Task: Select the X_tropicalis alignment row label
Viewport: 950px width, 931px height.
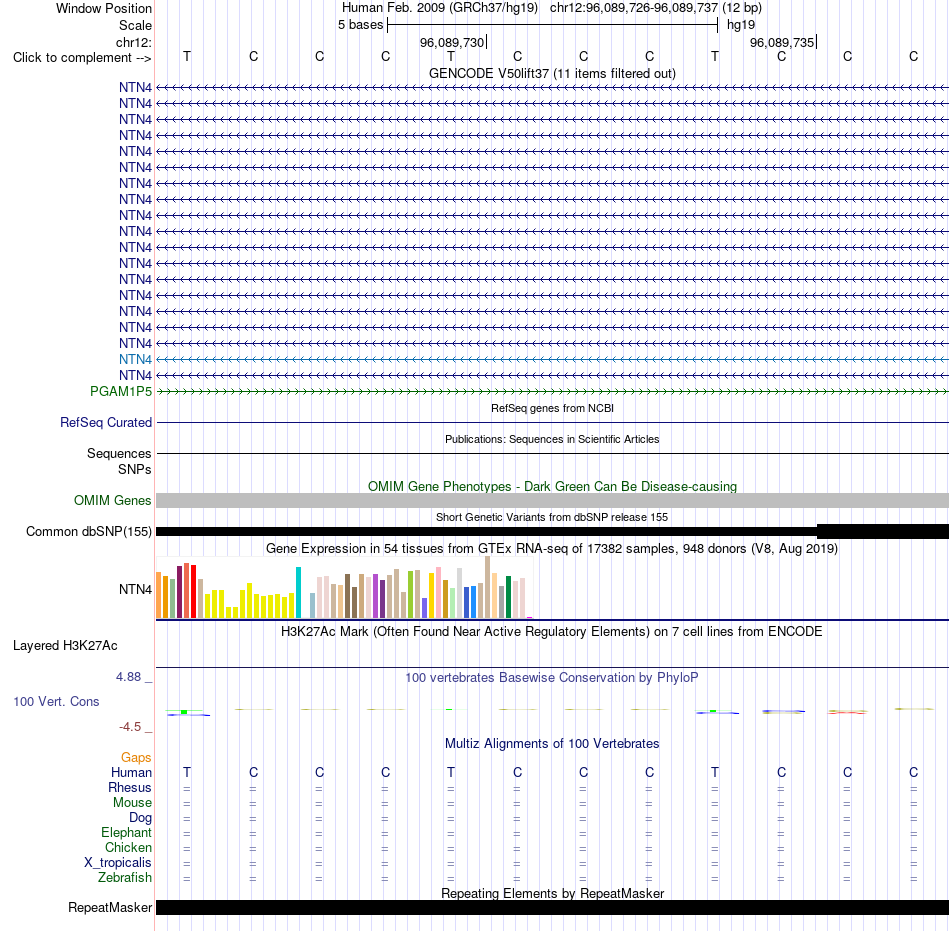Action: pos(118,863)
